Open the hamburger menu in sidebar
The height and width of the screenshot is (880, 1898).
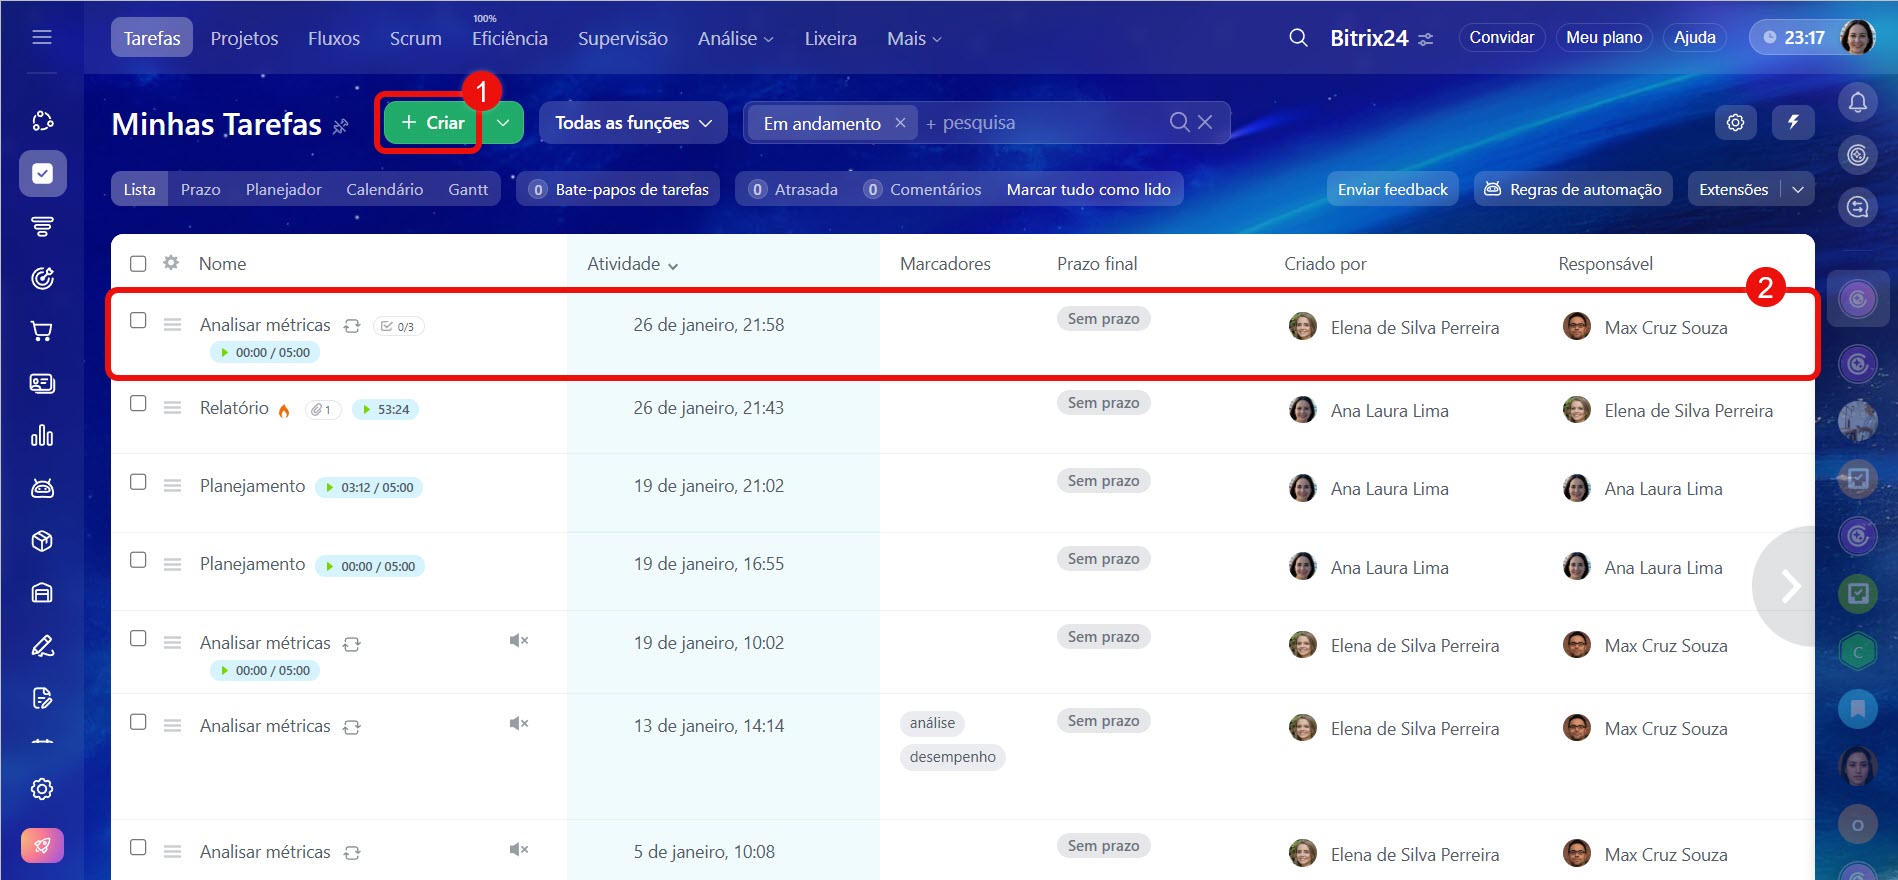(x=42, y=38)
